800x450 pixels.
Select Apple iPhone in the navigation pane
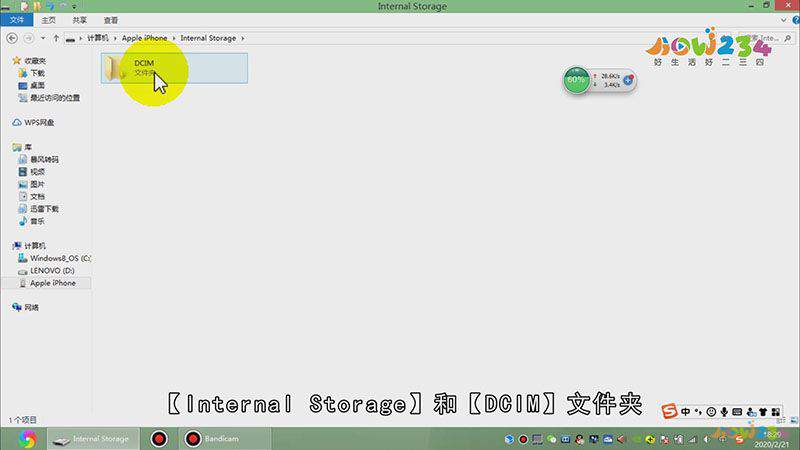[53, 283]
